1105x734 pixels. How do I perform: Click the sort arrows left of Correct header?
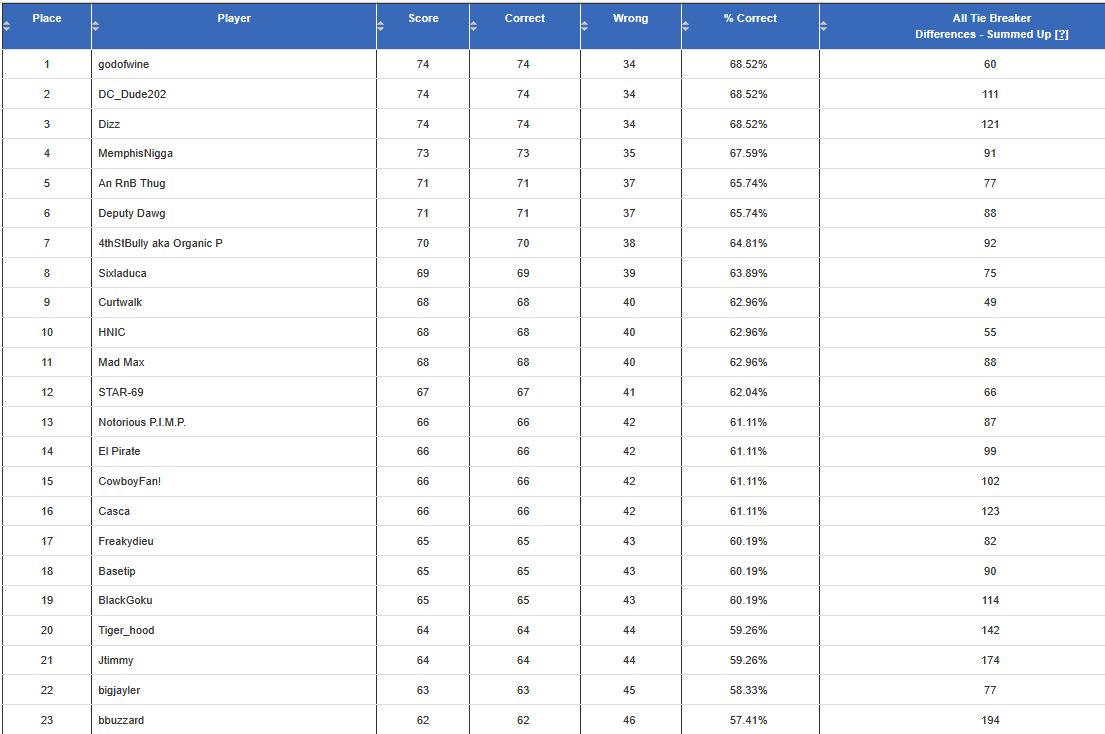click(474, 27)
